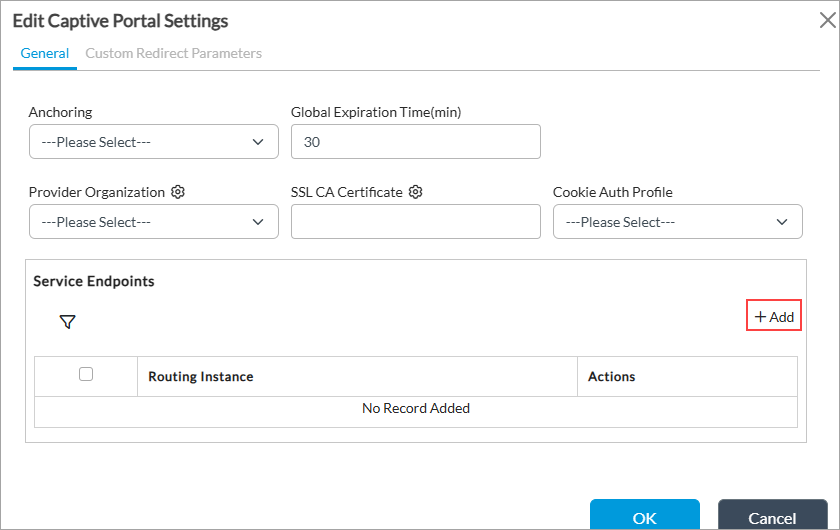Open the SSL CA Certificate gear icon

click(x=416, y=192)
